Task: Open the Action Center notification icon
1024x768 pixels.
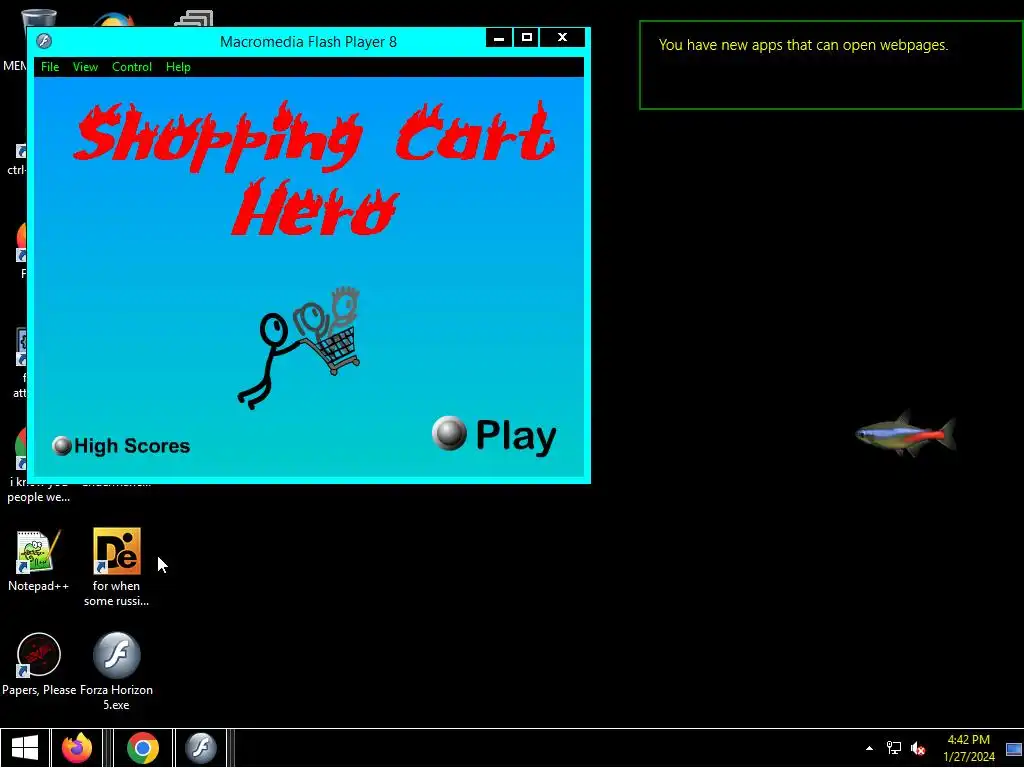Action: (1014, 749)
